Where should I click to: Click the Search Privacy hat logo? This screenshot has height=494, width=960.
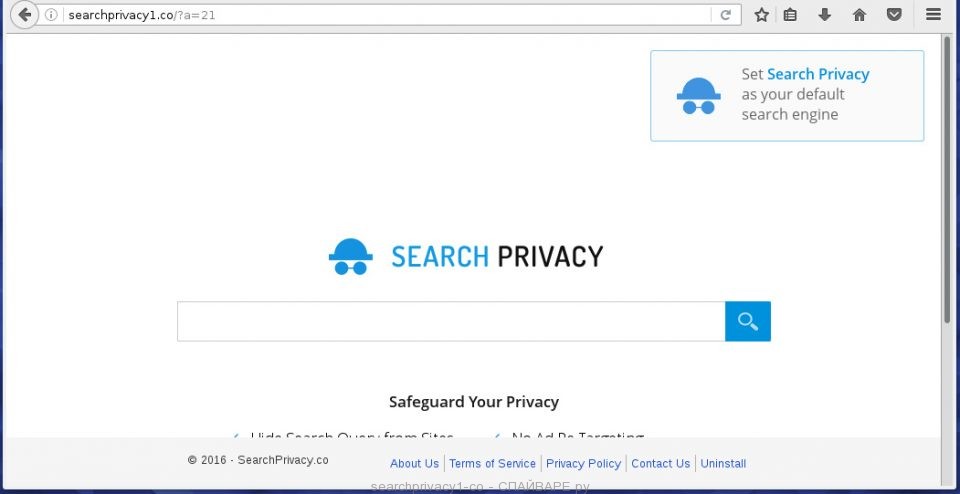pyautogui.click(x=351, y=256)
